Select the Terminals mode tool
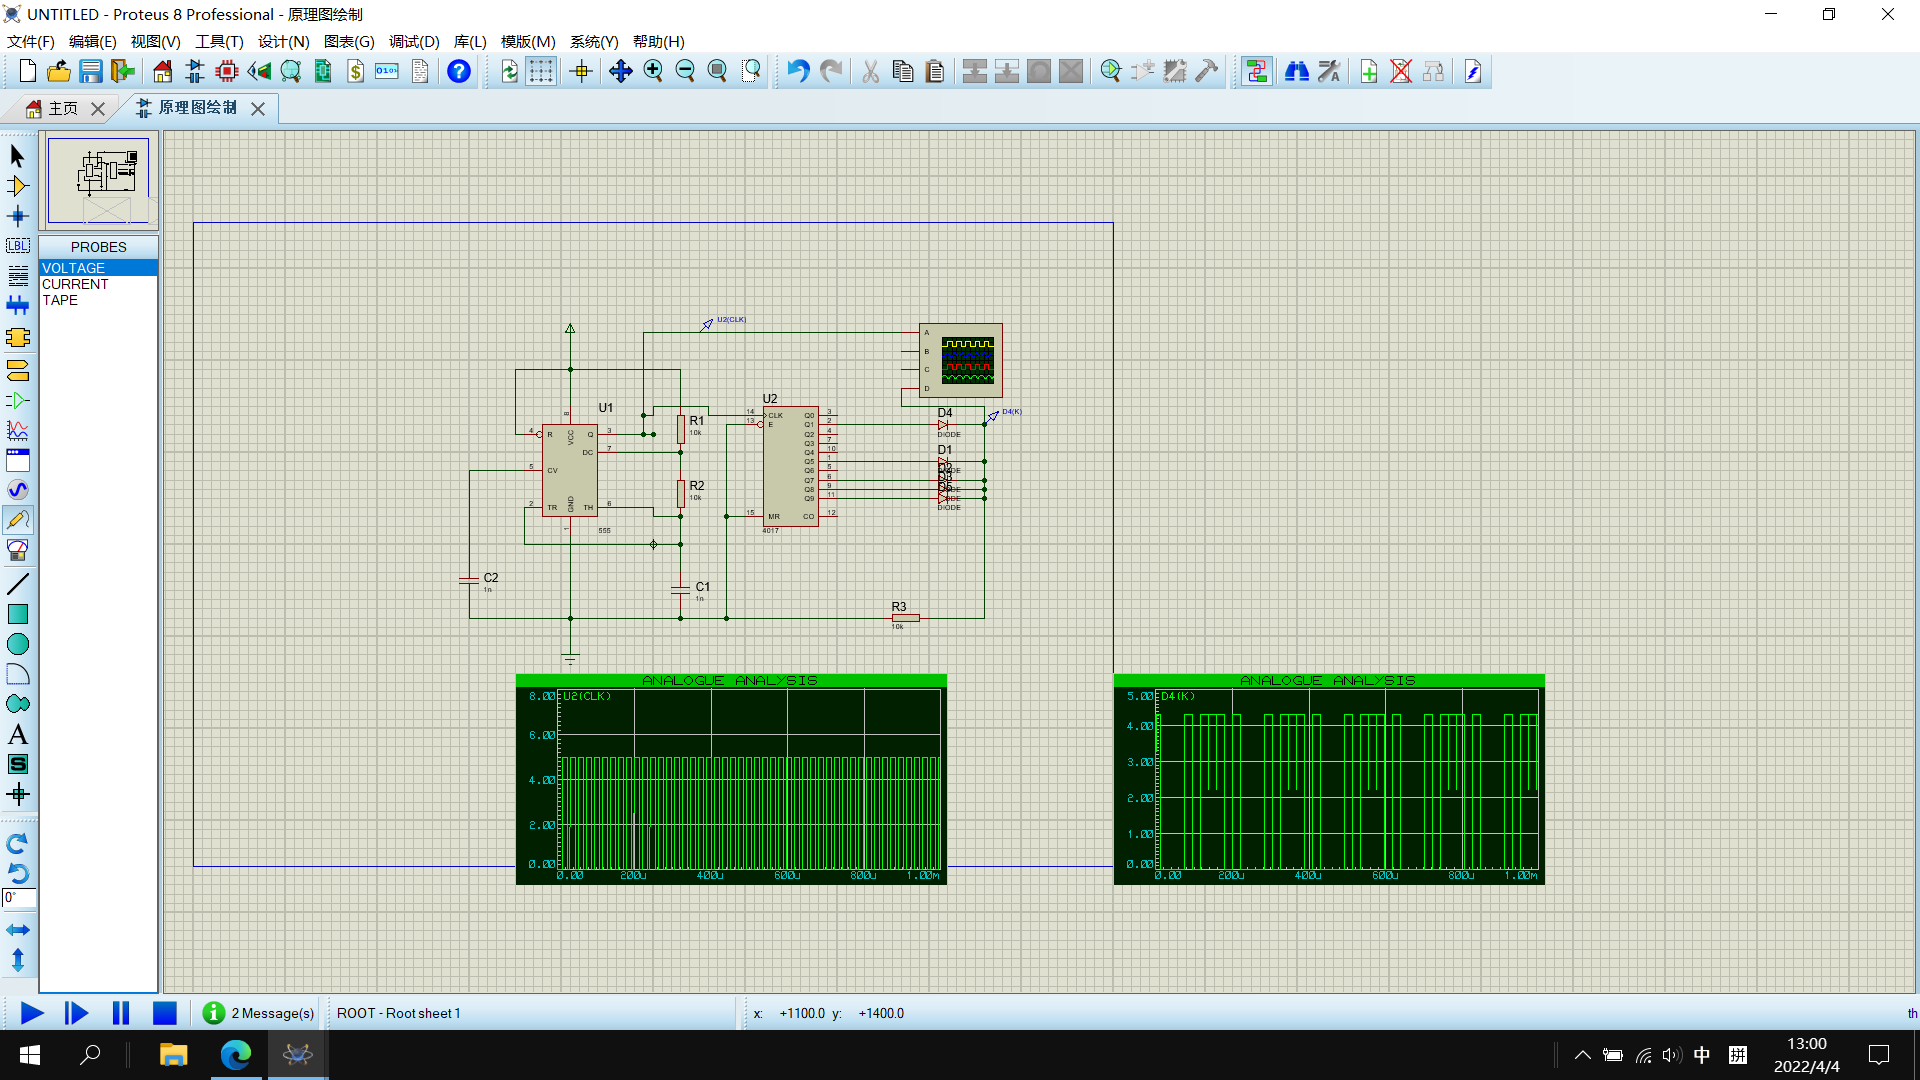This screenshot has height=1080, width=1920. pos(18,371)
